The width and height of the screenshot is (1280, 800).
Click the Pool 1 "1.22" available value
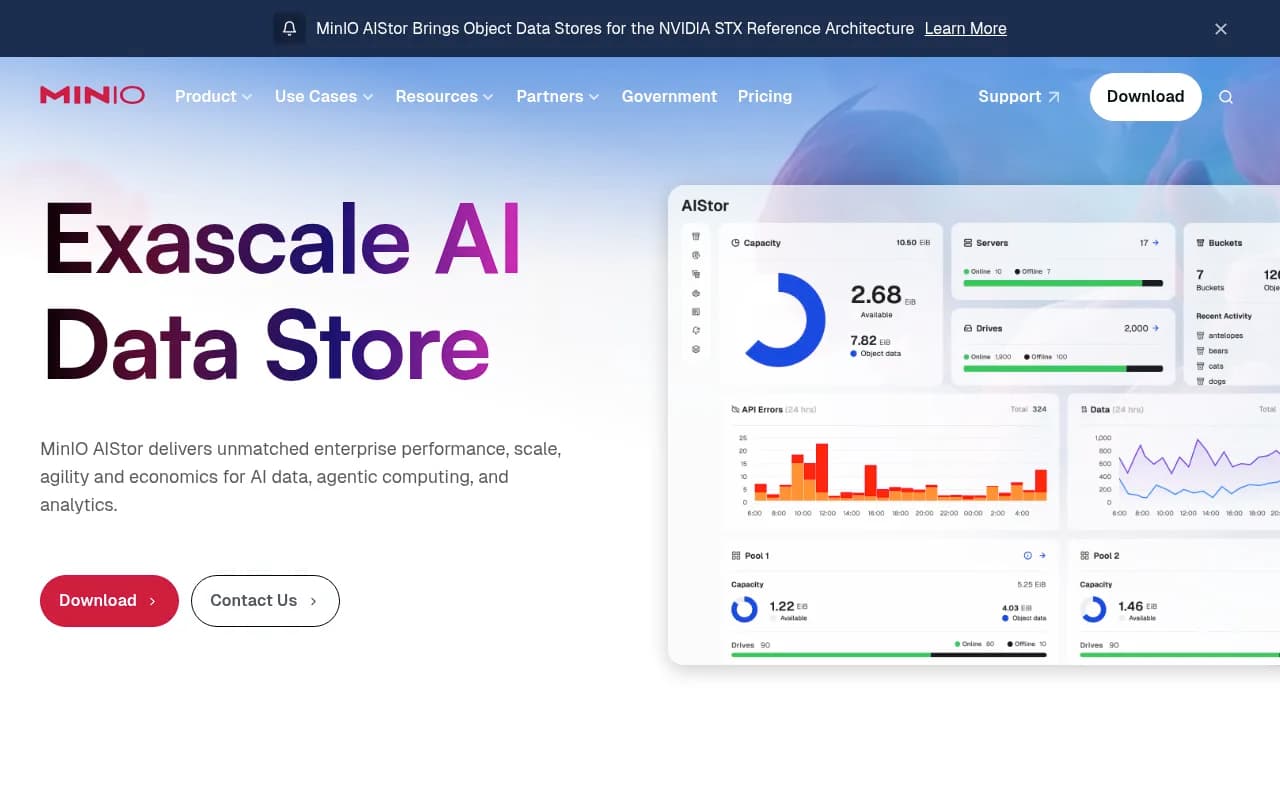[x=782, y=606]
